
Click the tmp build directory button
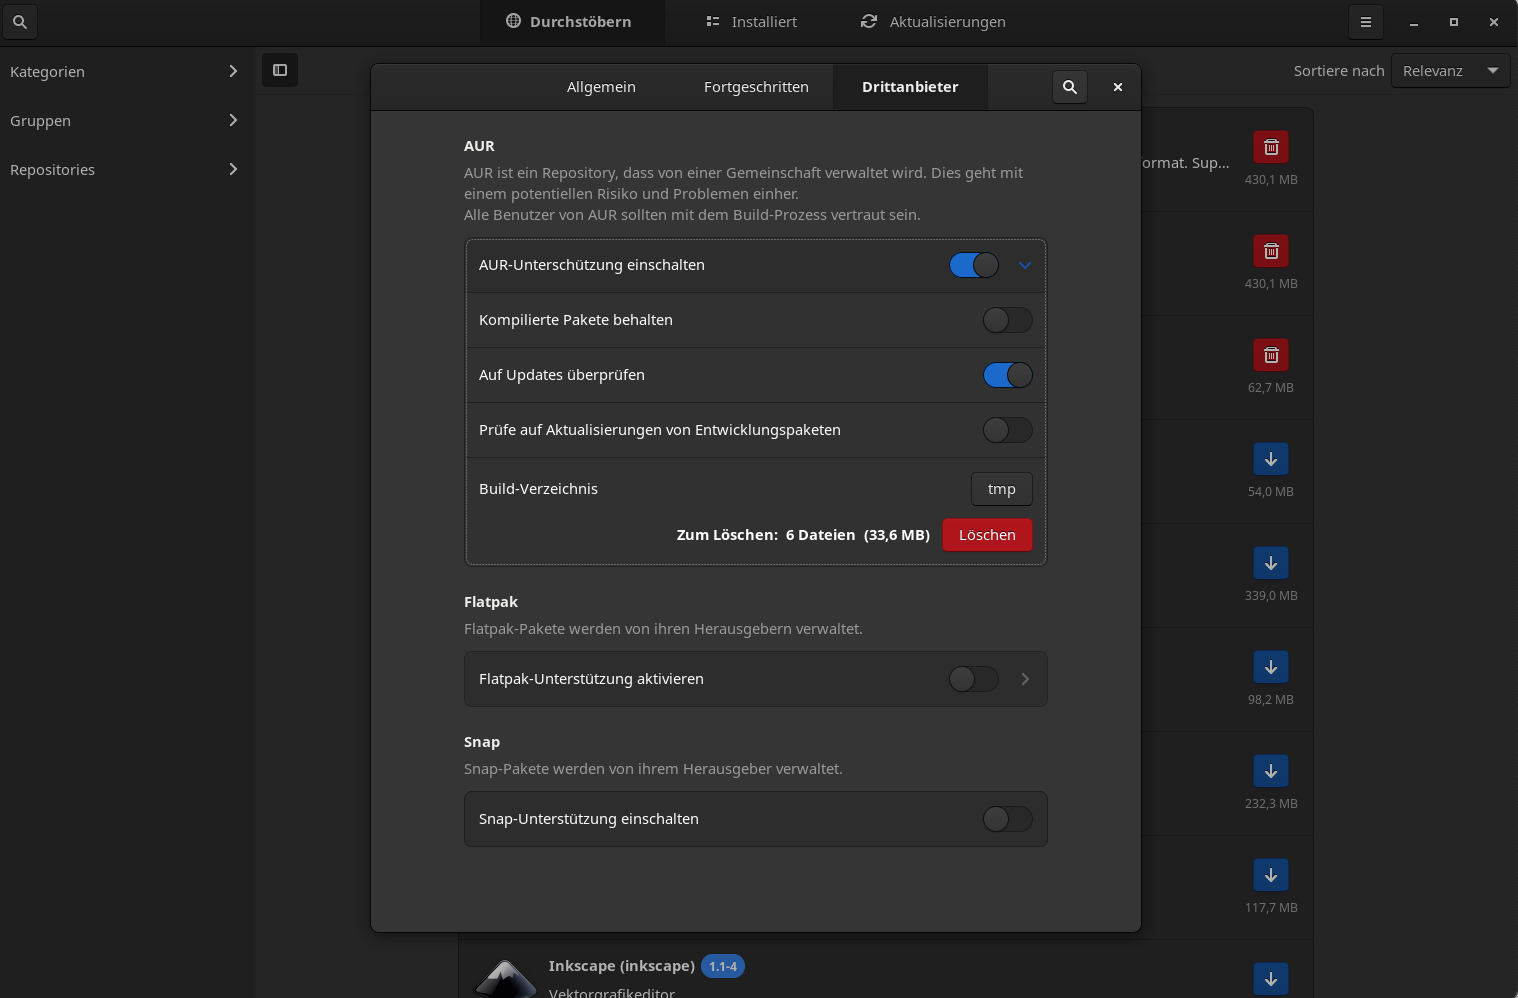coord(1001,489)
